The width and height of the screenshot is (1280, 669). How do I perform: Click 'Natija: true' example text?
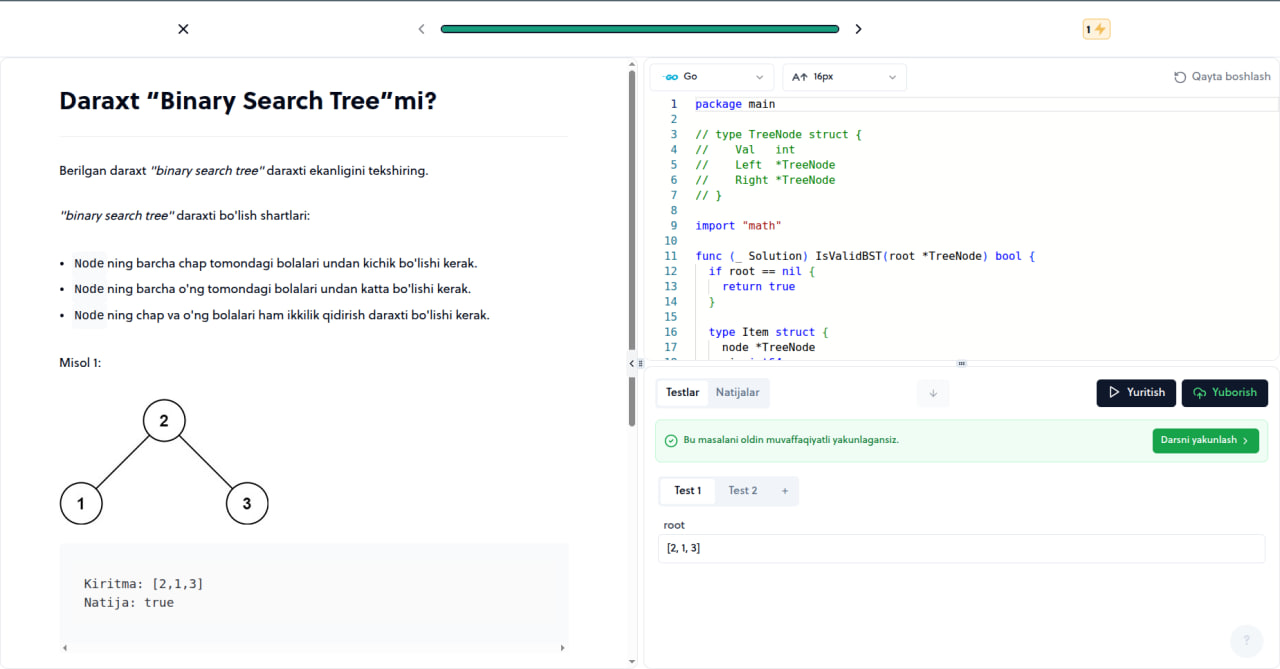pos(129,602)
